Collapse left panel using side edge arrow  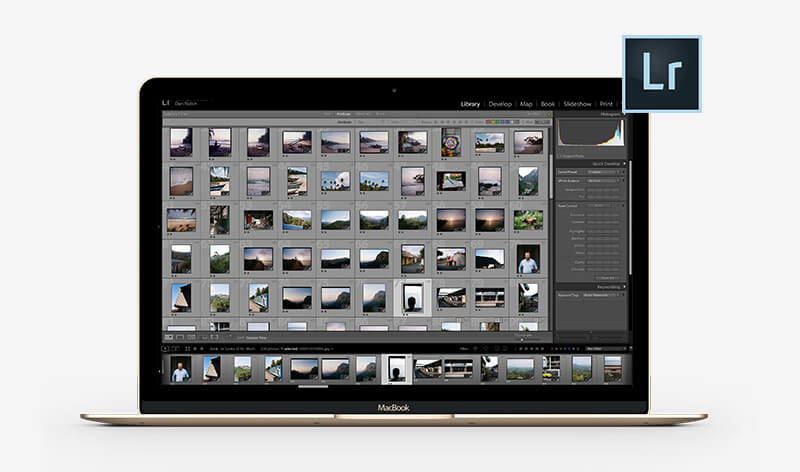(x=159, y=227)
